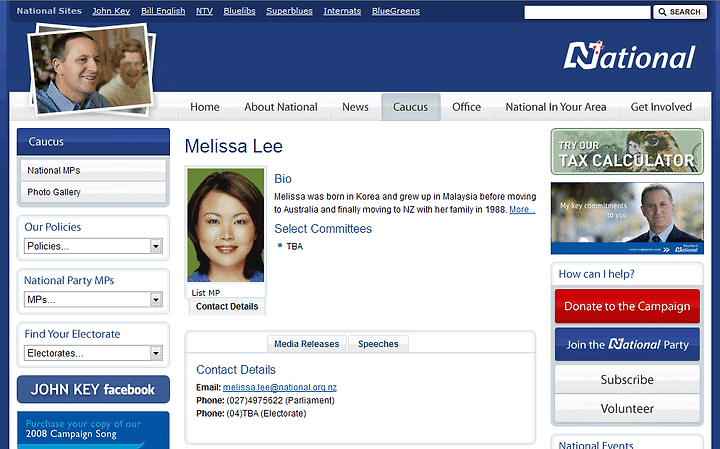Go to the NTV site link

click(204, 11)
